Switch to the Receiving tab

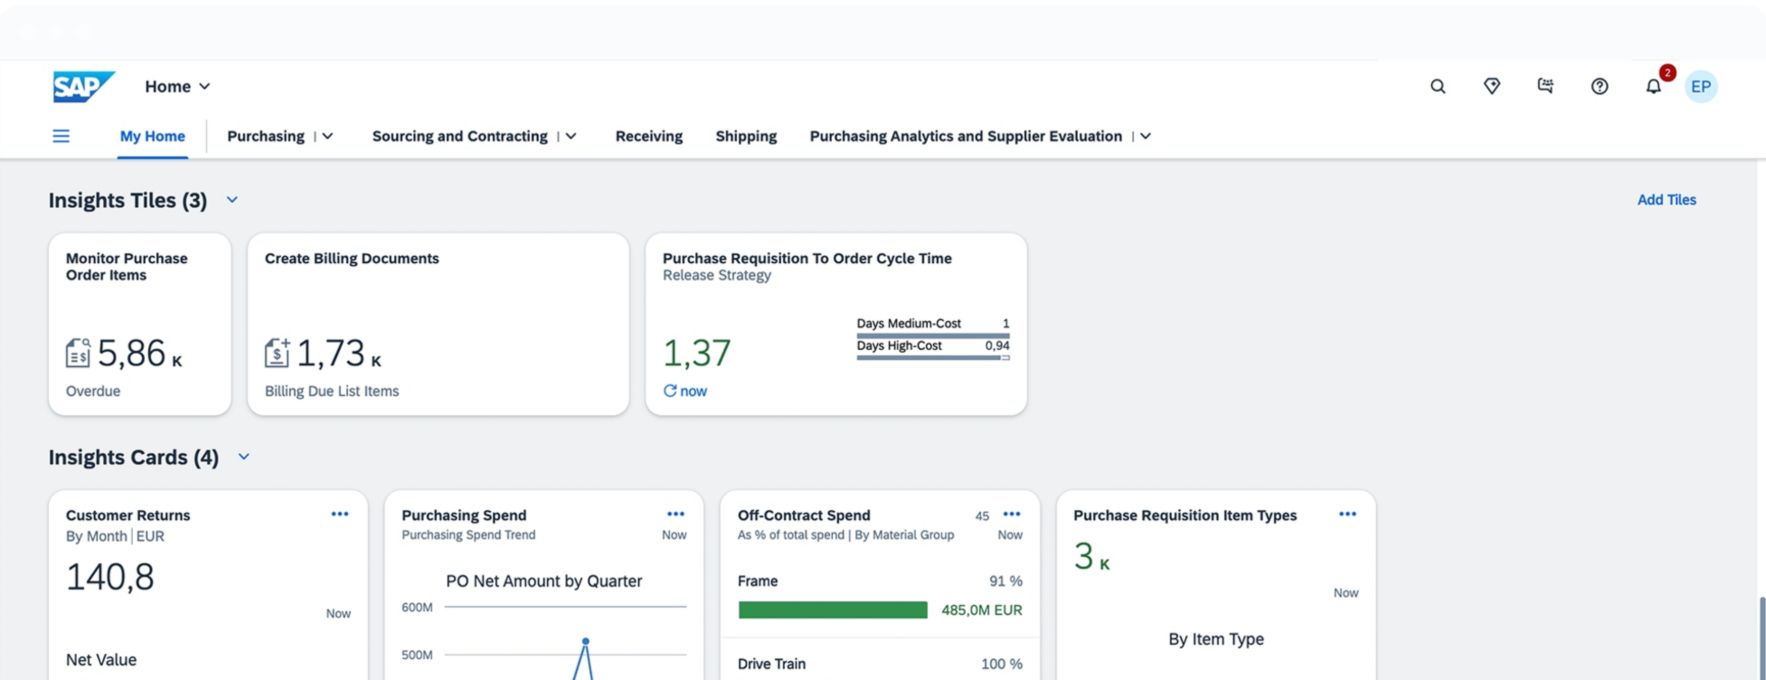[648, 136]
